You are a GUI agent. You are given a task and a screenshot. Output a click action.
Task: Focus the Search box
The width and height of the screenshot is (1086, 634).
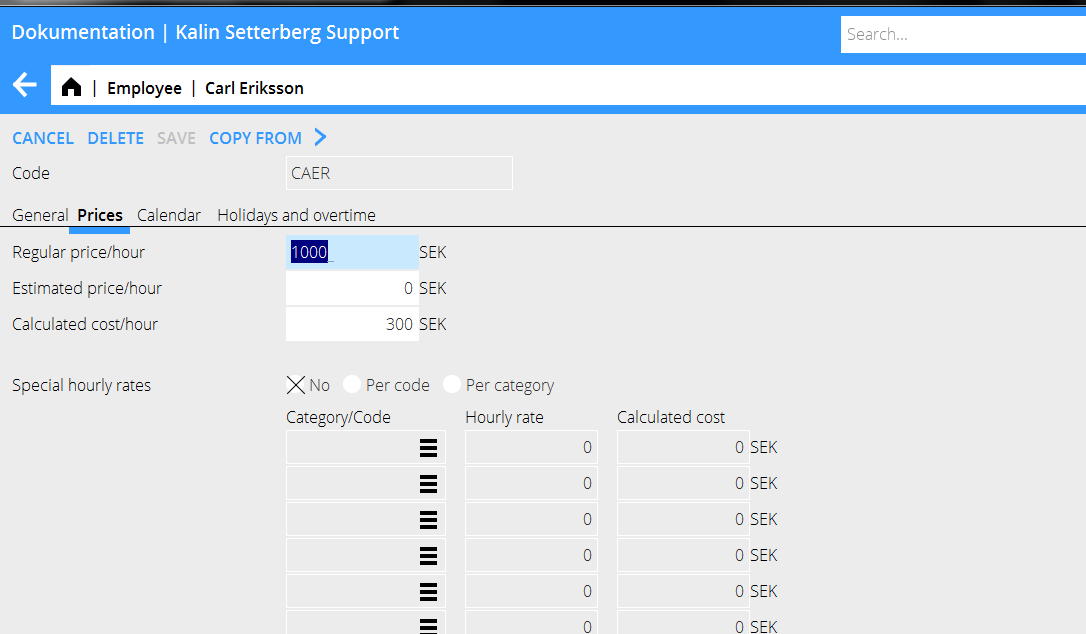pyautogui.click(x=960, y=34)
